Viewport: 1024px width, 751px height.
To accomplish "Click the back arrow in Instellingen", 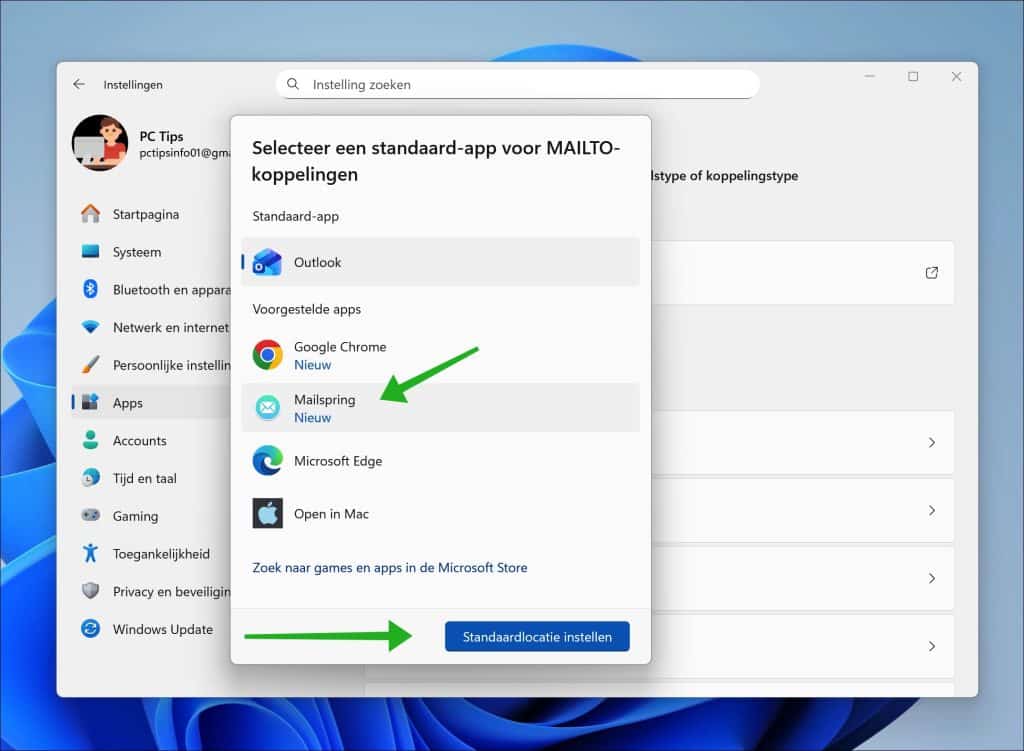I will pyautogui.click(x=79, y=85).
